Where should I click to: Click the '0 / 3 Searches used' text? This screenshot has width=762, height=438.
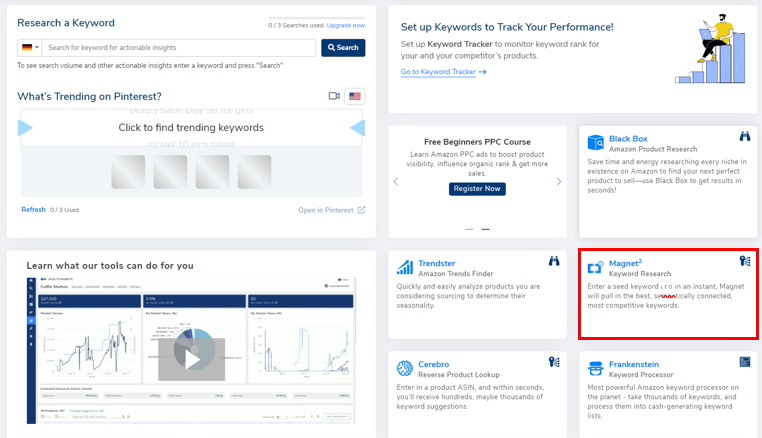pyautogui.click(x=296, y=25)
